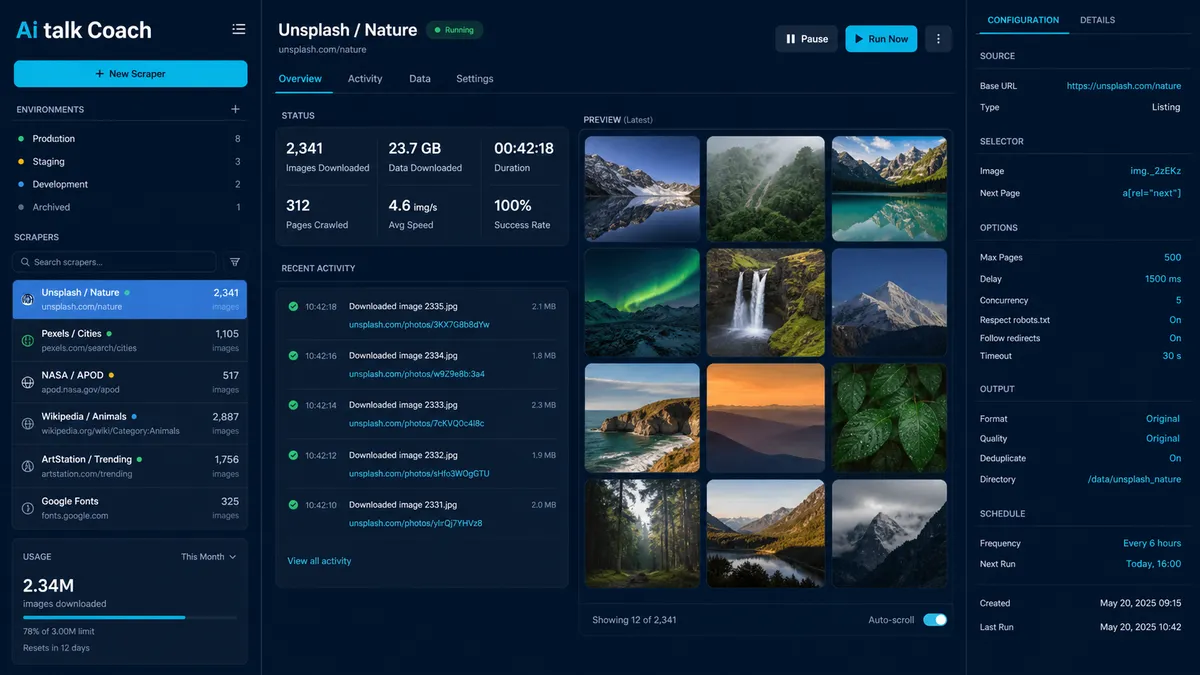
Task: Switch to the Activity tab
Action: [x=365, y=79]
